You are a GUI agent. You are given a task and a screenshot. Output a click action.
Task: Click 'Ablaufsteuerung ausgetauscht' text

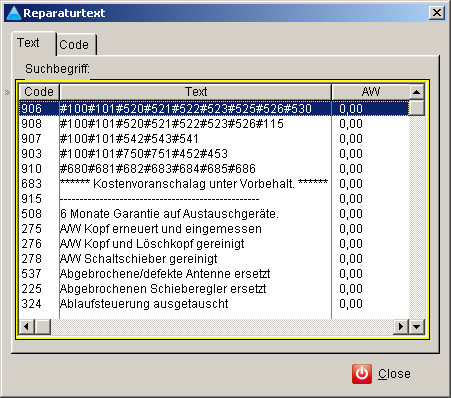144,304
